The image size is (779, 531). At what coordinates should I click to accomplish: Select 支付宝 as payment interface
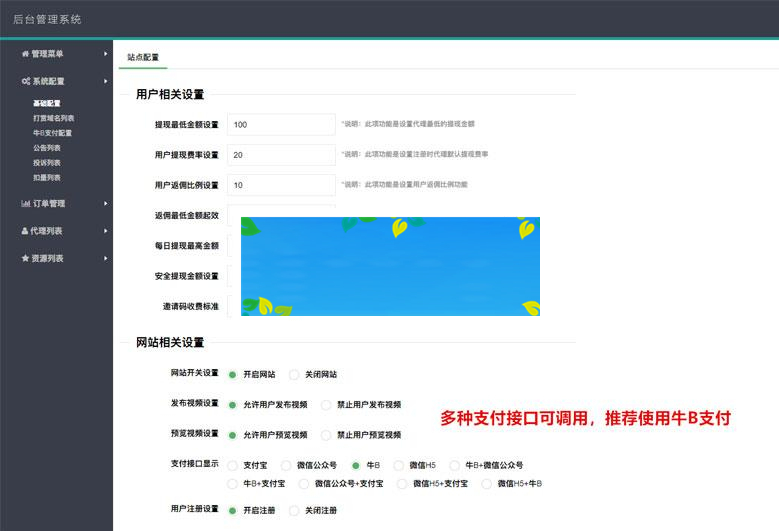point(233,465)
